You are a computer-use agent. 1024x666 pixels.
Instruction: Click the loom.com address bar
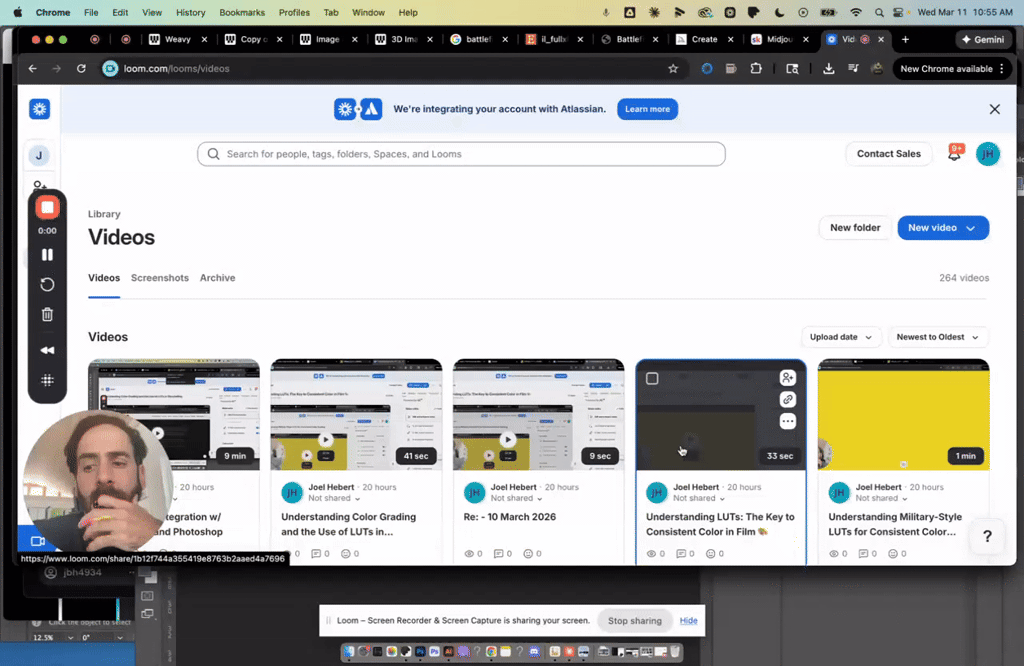click(392, 69)
